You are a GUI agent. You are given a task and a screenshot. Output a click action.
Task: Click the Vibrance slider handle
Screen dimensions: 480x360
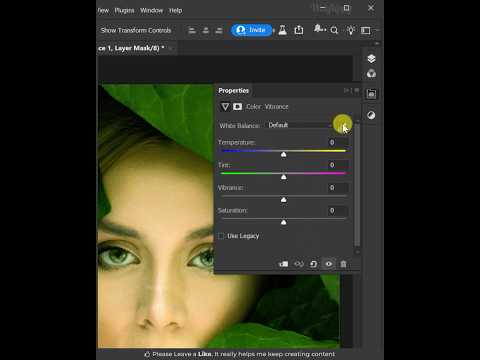coord(284,200)
